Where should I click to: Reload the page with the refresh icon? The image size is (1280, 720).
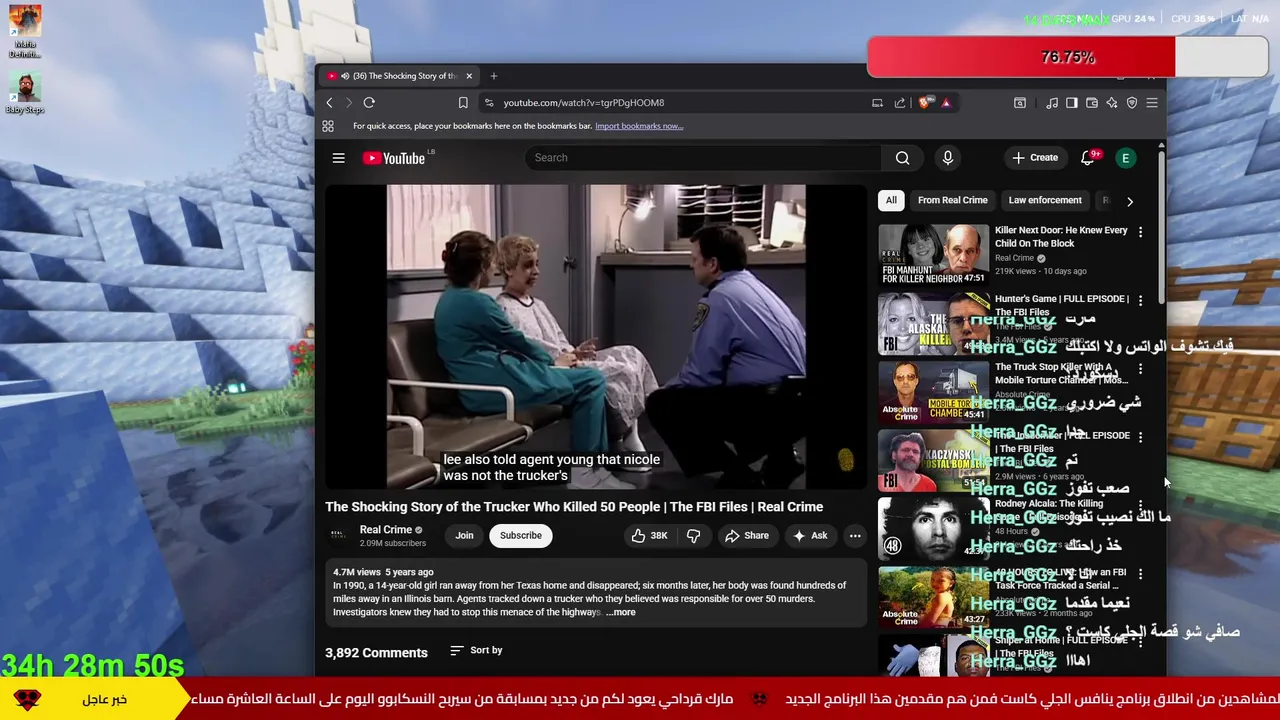click(369, 103)
